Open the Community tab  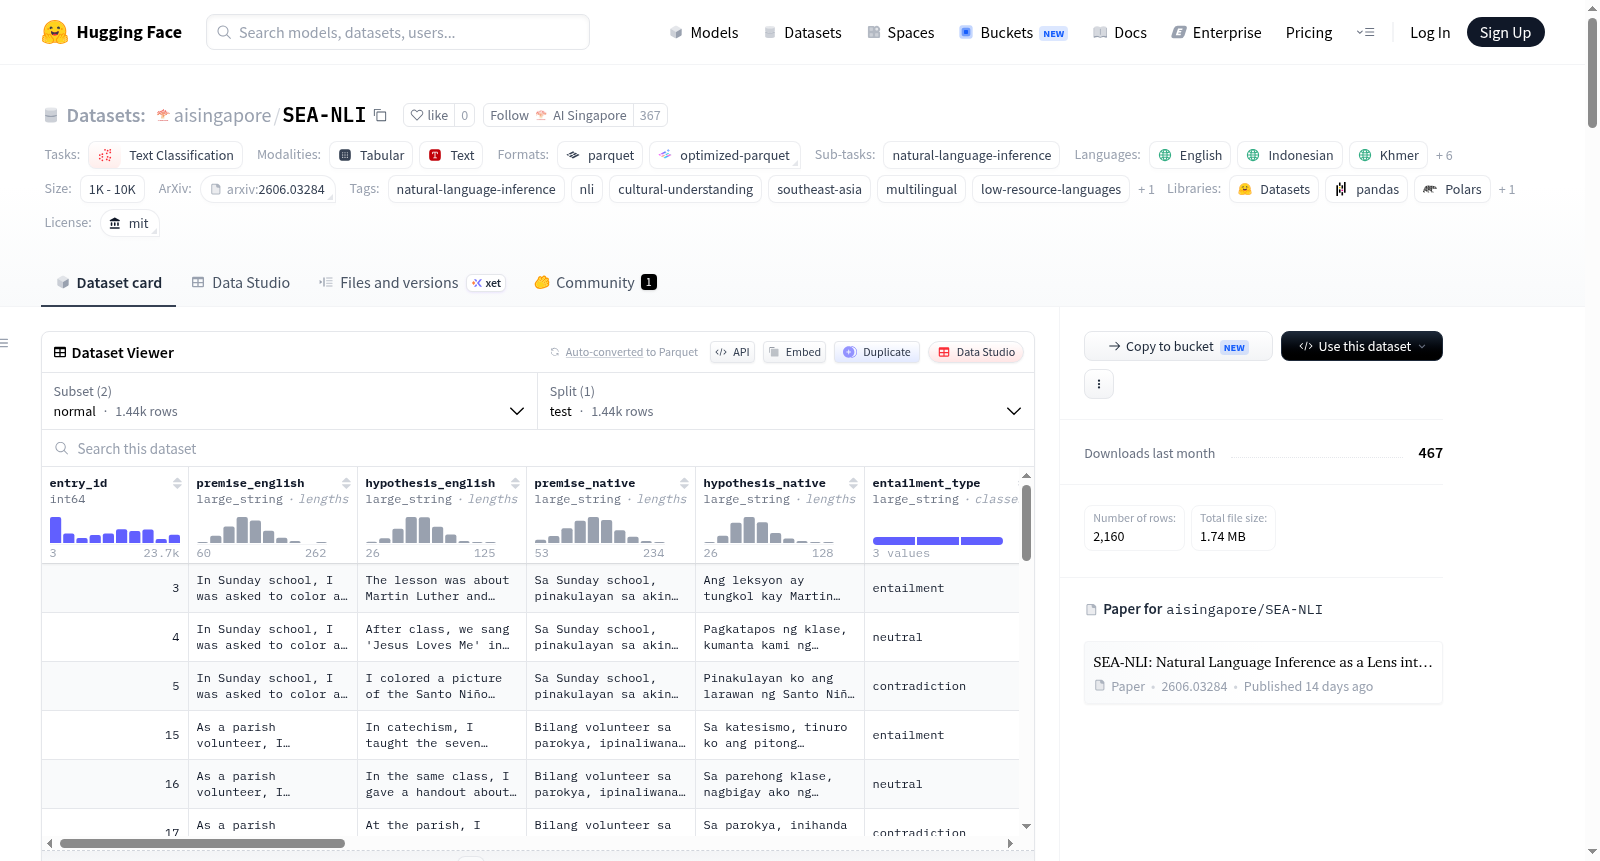[x=595, y=283]
